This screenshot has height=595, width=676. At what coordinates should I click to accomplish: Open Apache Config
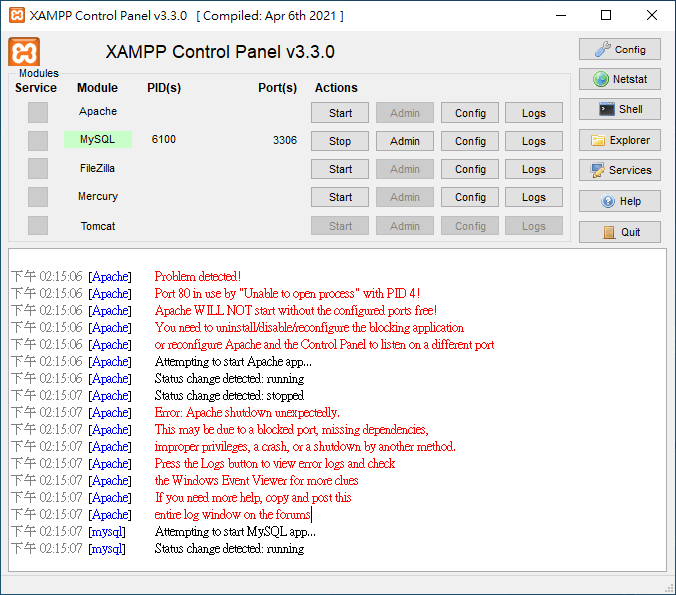coord(469,113)
